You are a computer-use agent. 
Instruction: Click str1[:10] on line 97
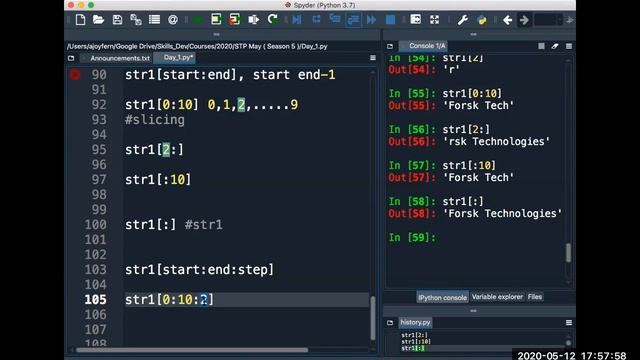pyautogui.click(x=158, y=179)
